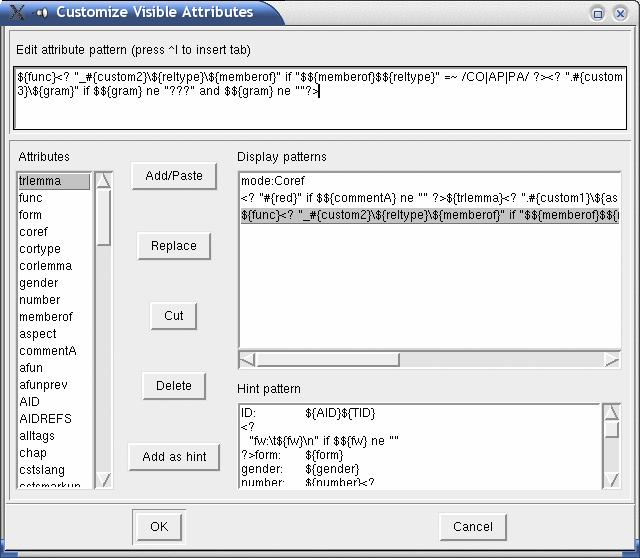
Task: Click the Cut button
Action: (x=173, y=316)
